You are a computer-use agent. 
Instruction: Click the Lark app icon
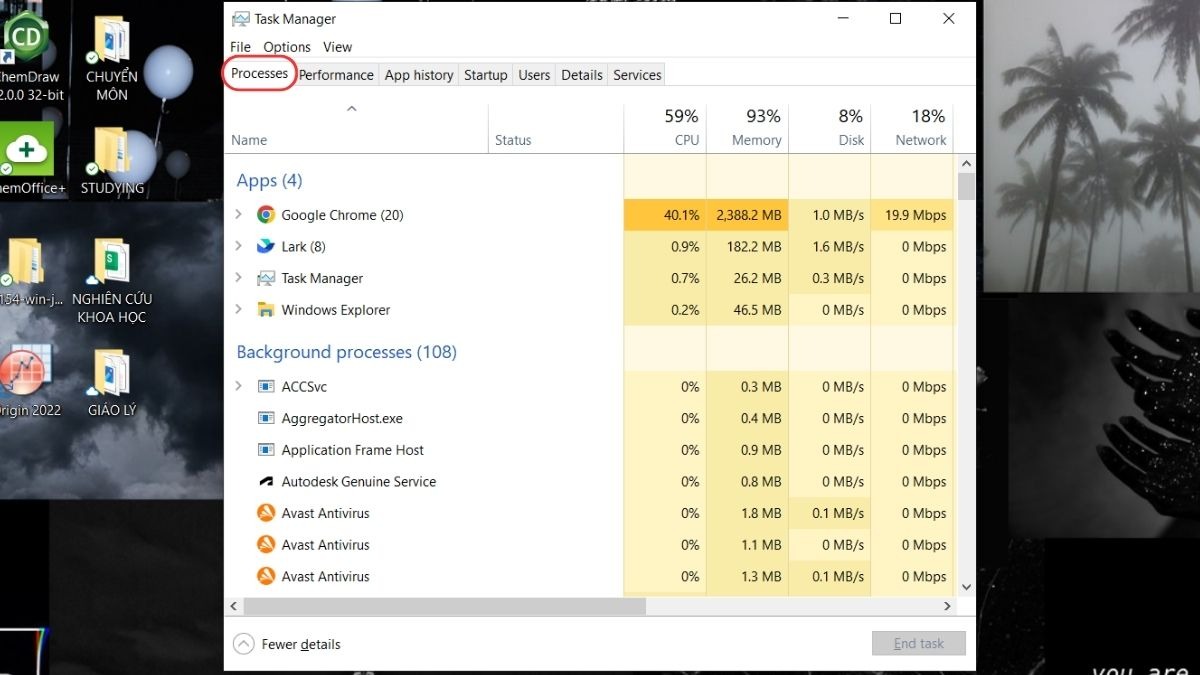[266, 246]
